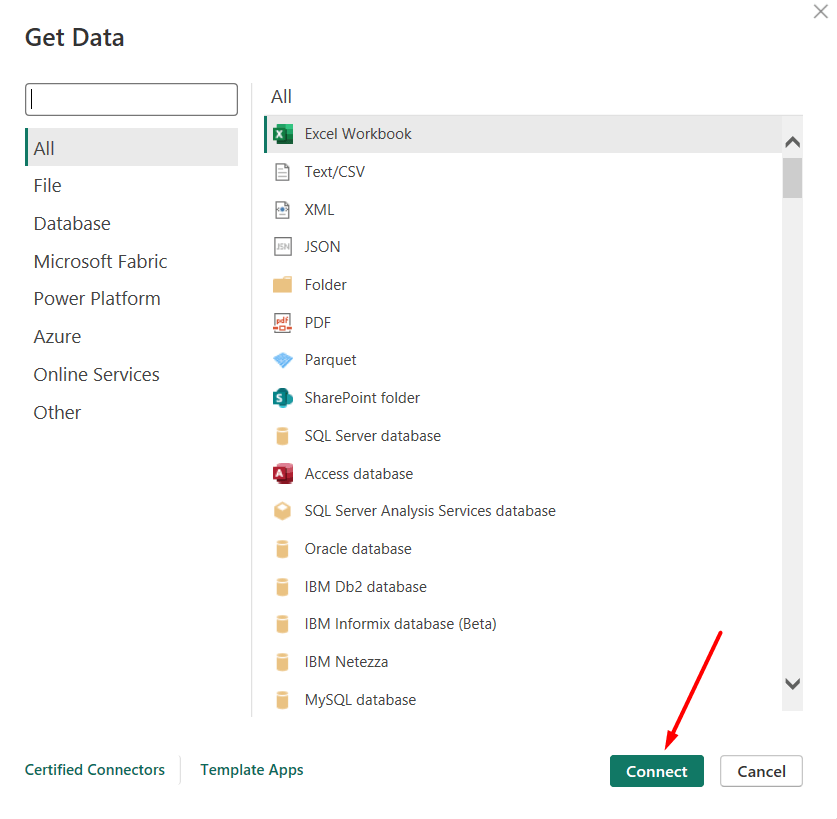The height and width of the screenshot is (819, 837).
Task: Click the Excel Workbook icon
Action: 282,134
